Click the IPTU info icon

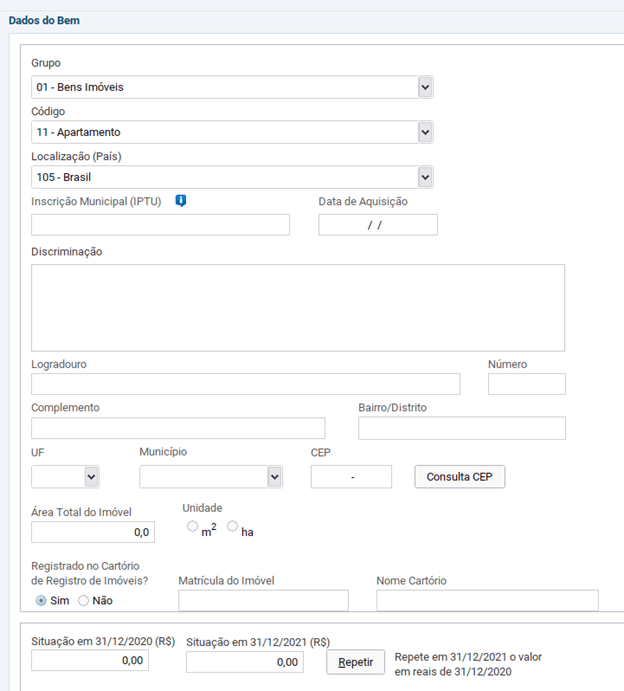pyautogui.click(x=181, y=201)
